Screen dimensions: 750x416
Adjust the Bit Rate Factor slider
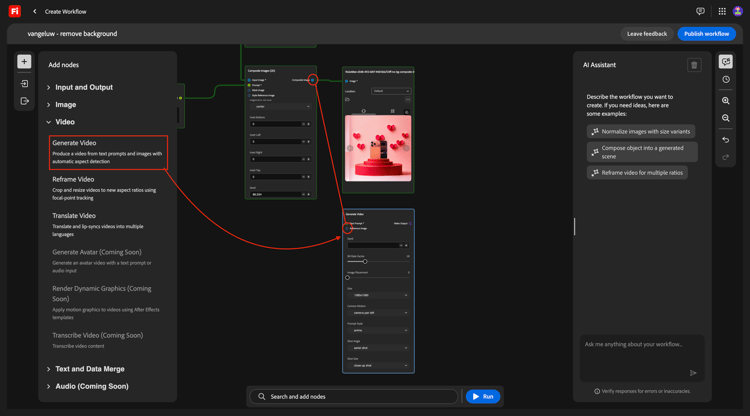(365, 262)
